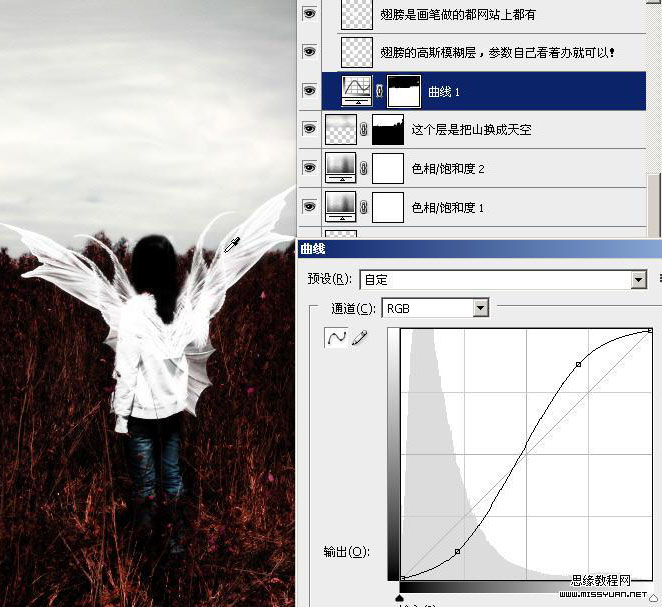The width and height of the screenshot is (662, 607).
Task: Select the black mask of 这个层是把山换成天空 layer
Action: 388,129
